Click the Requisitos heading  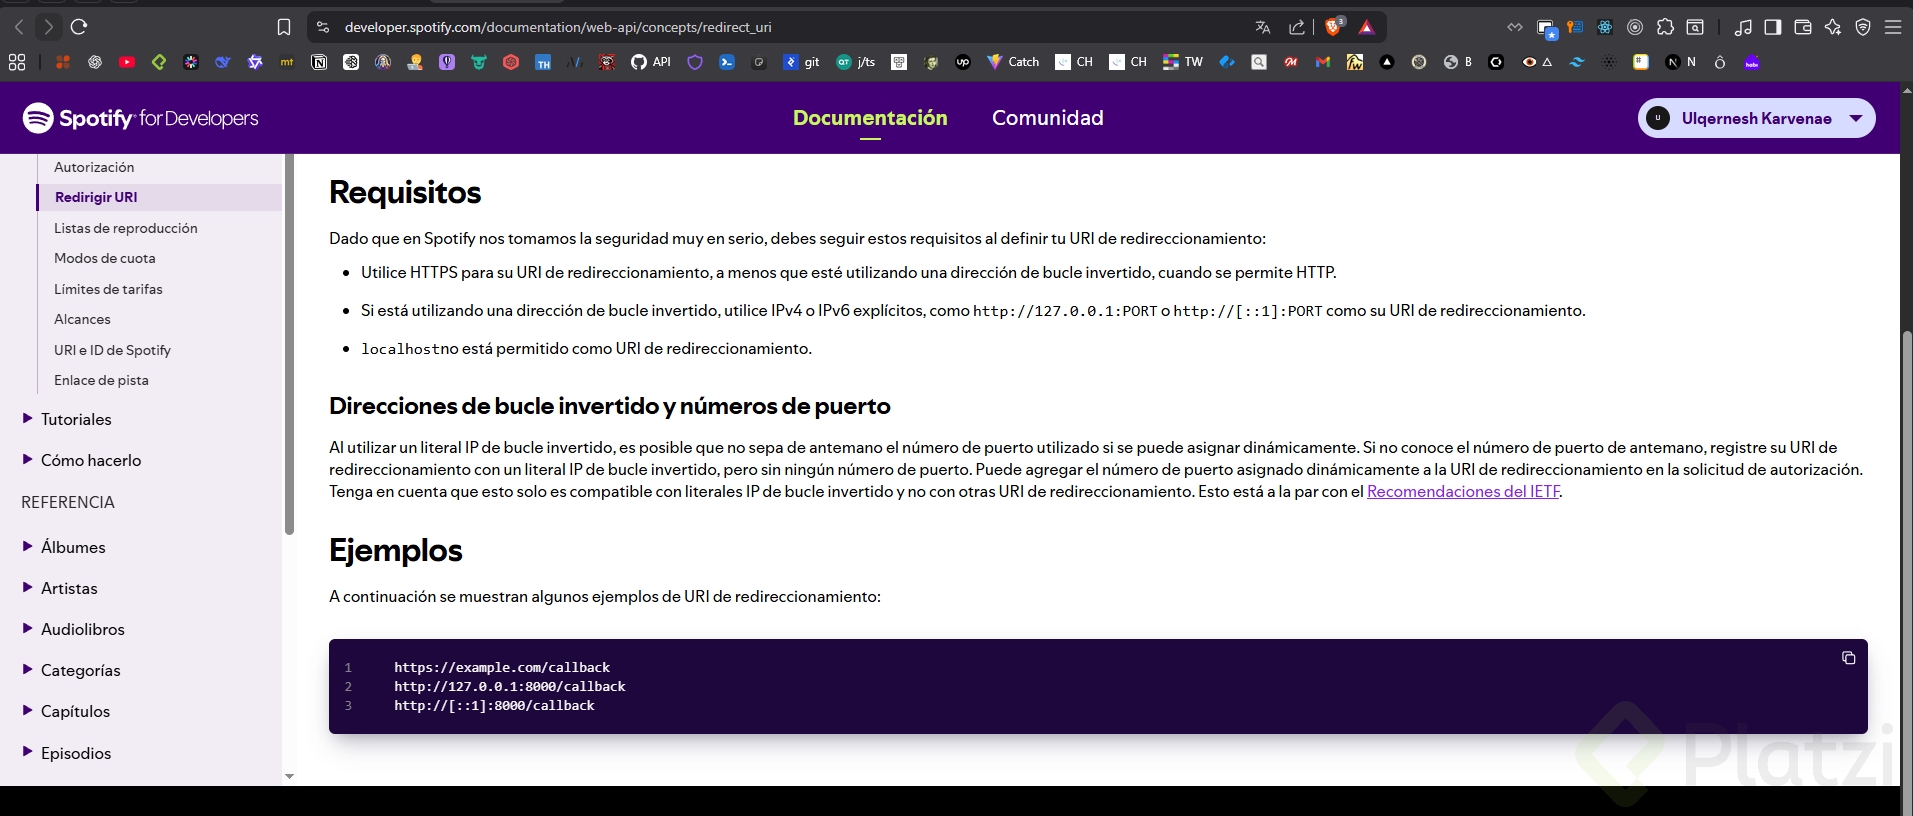(x=405, y=192)
